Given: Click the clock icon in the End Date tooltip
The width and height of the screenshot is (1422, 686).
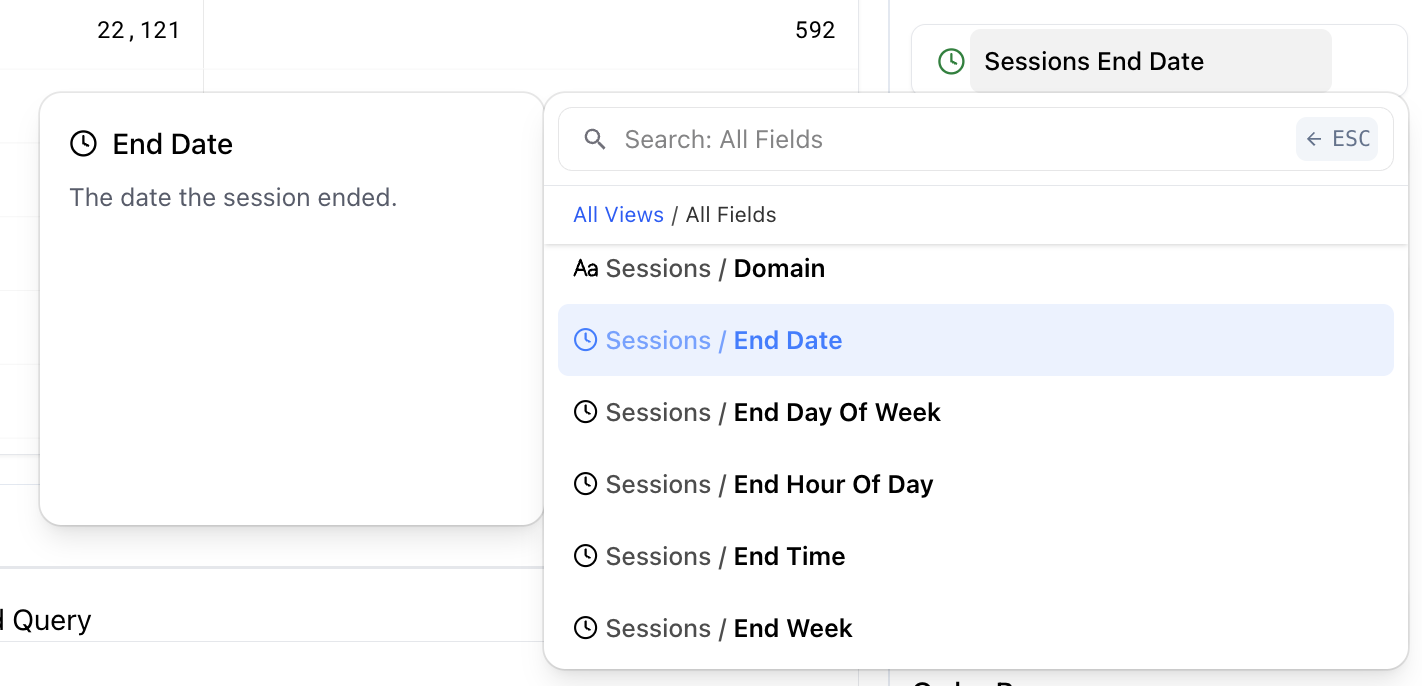Looking at the screenshot, I should 83,144.
